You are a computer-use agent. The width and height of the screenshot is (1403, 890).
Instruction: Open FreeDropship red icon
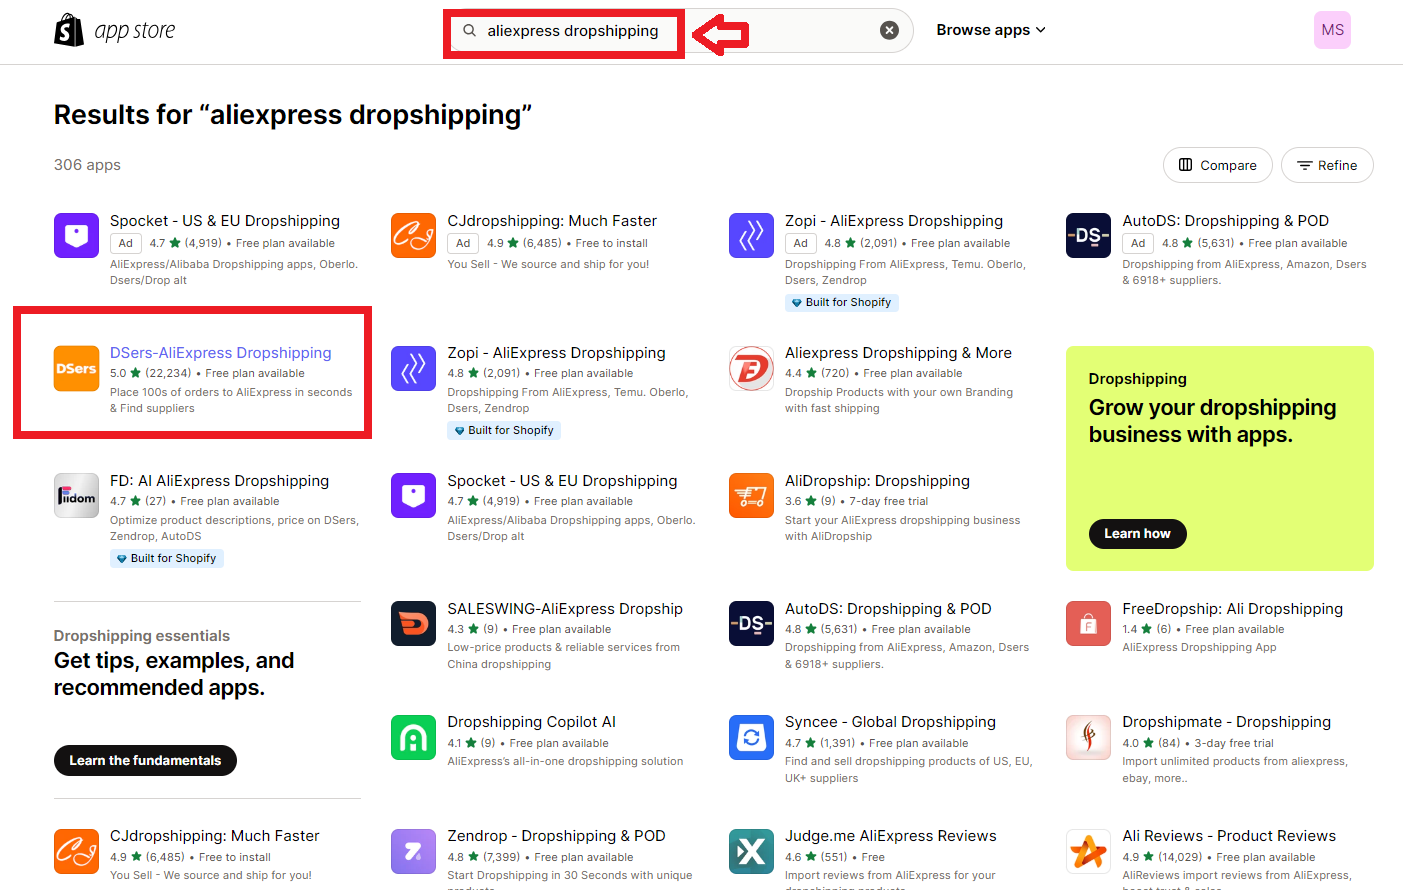[x=1088, y=623]
